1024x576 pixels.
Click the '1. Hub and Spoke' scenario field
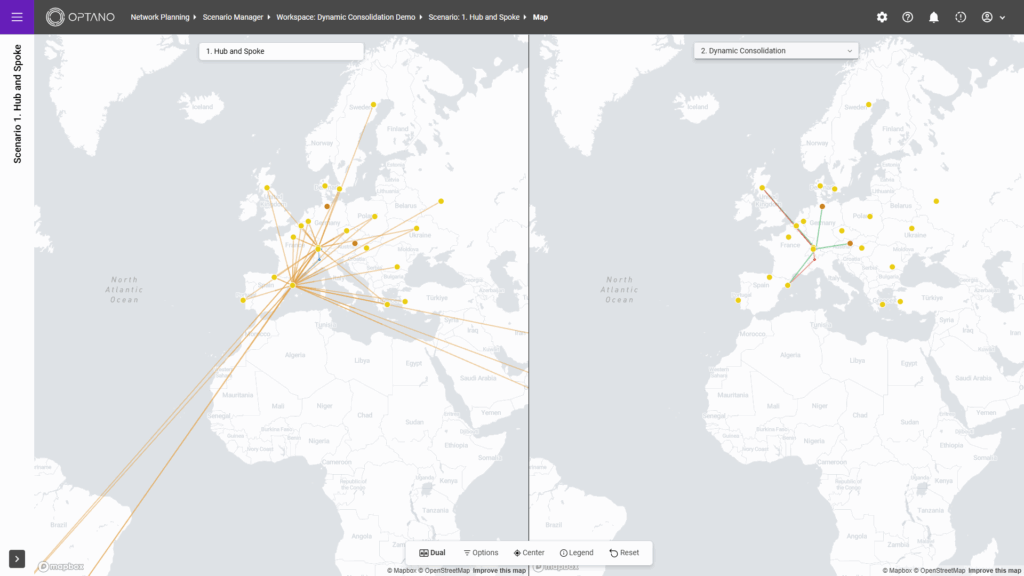[x=280, y=51]
